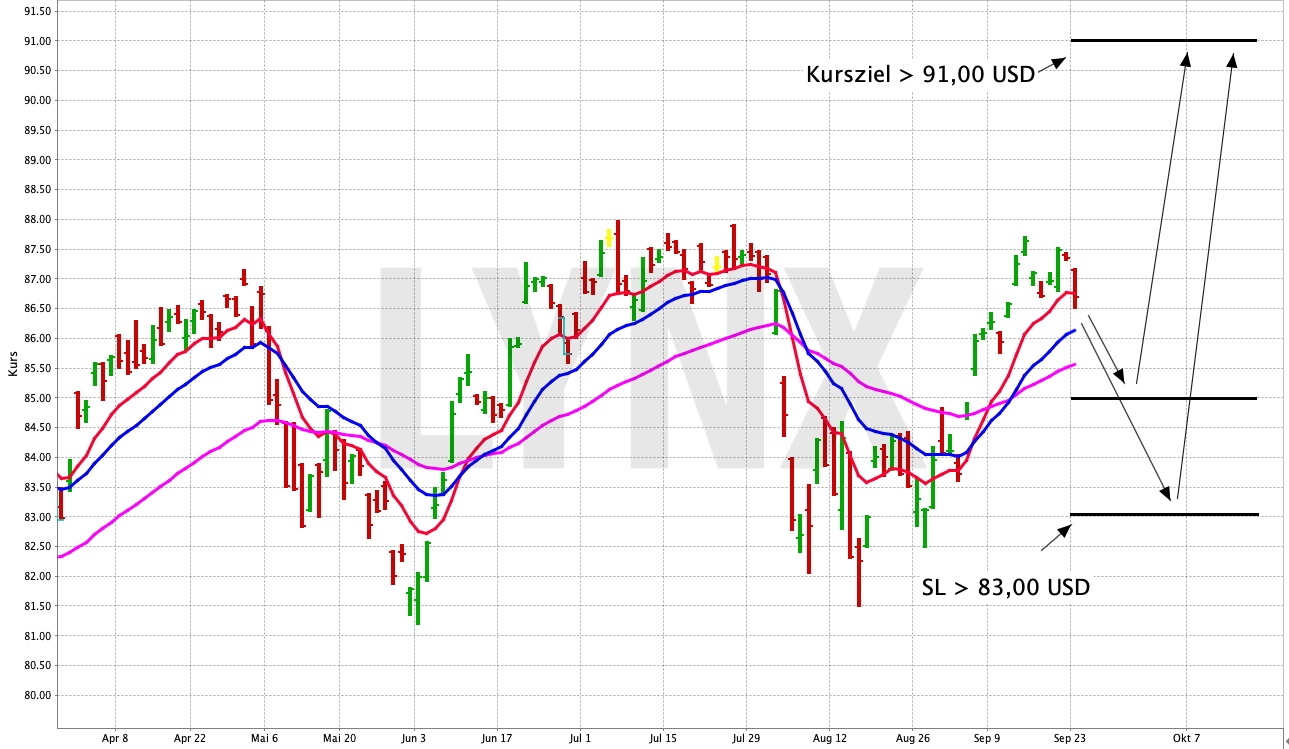
Task: Click the yellow candle near Jul 1
Action: 608,238
